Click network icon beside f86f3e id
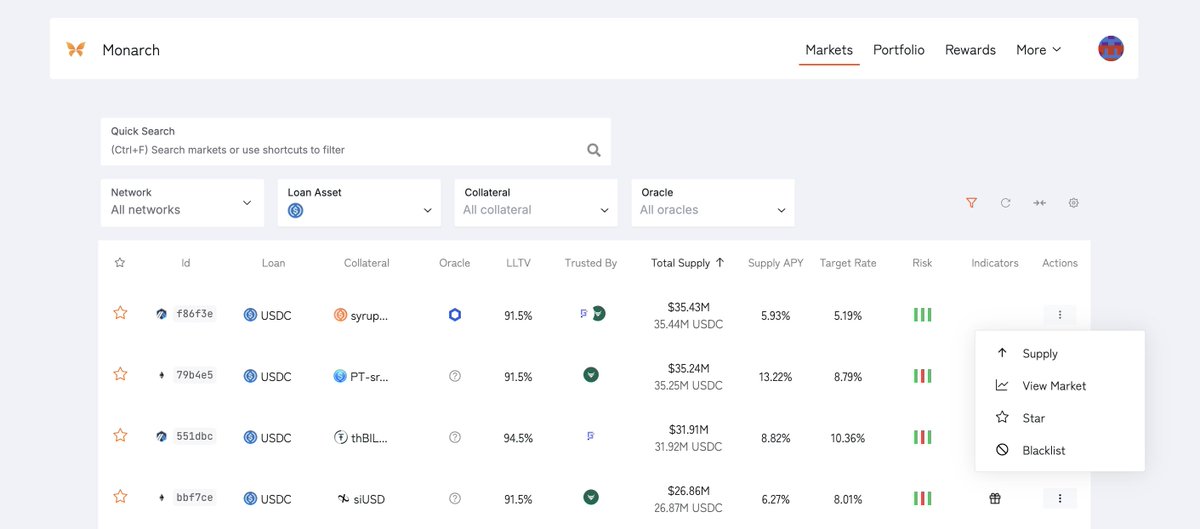 pyautogui.click(x=162, y=314)
